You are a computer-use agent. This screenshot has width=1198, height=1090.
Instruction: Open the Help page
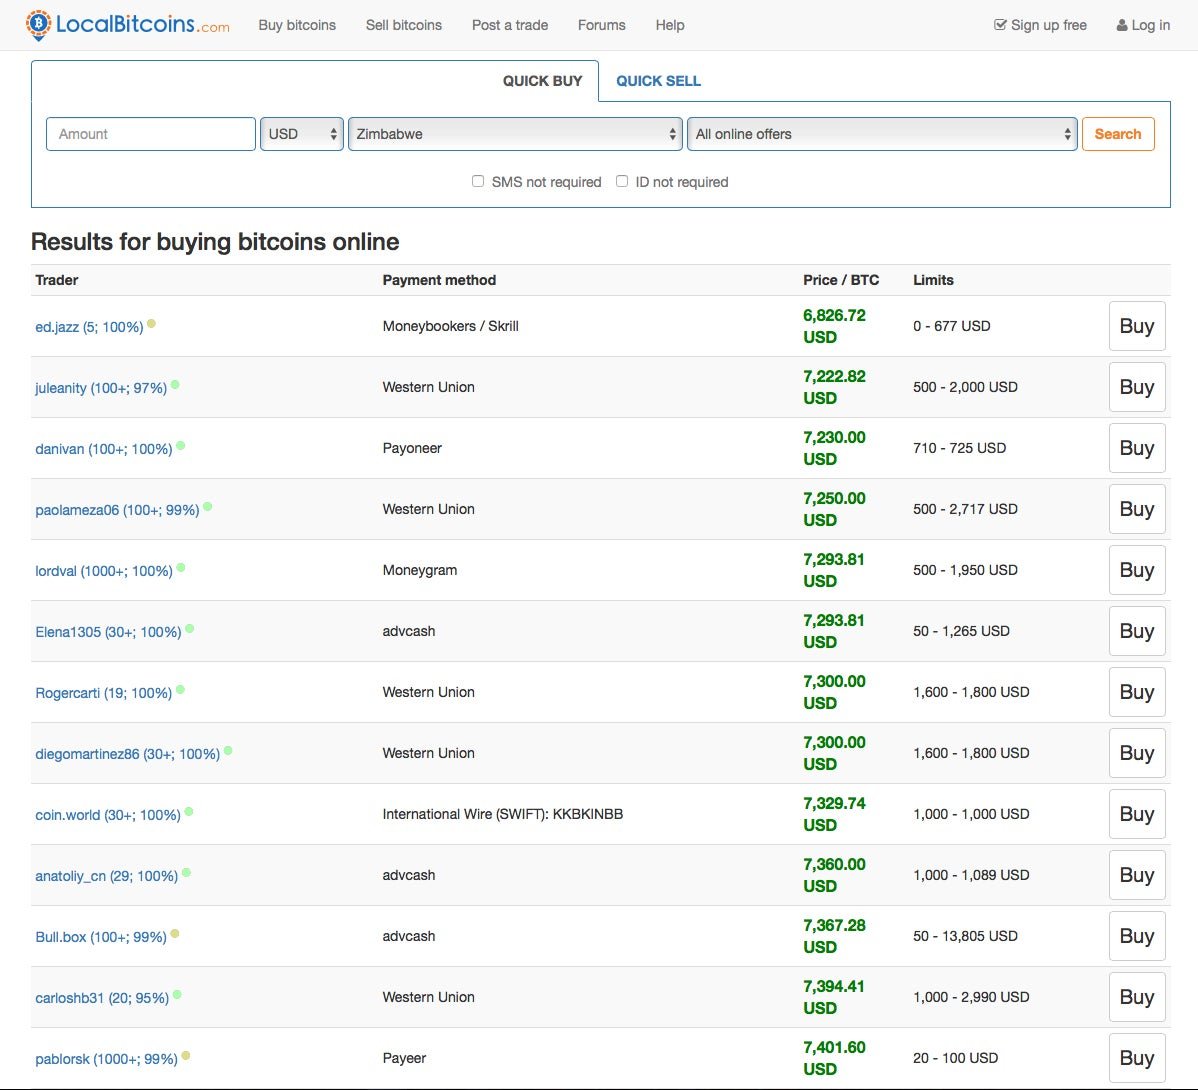point(670,25)
